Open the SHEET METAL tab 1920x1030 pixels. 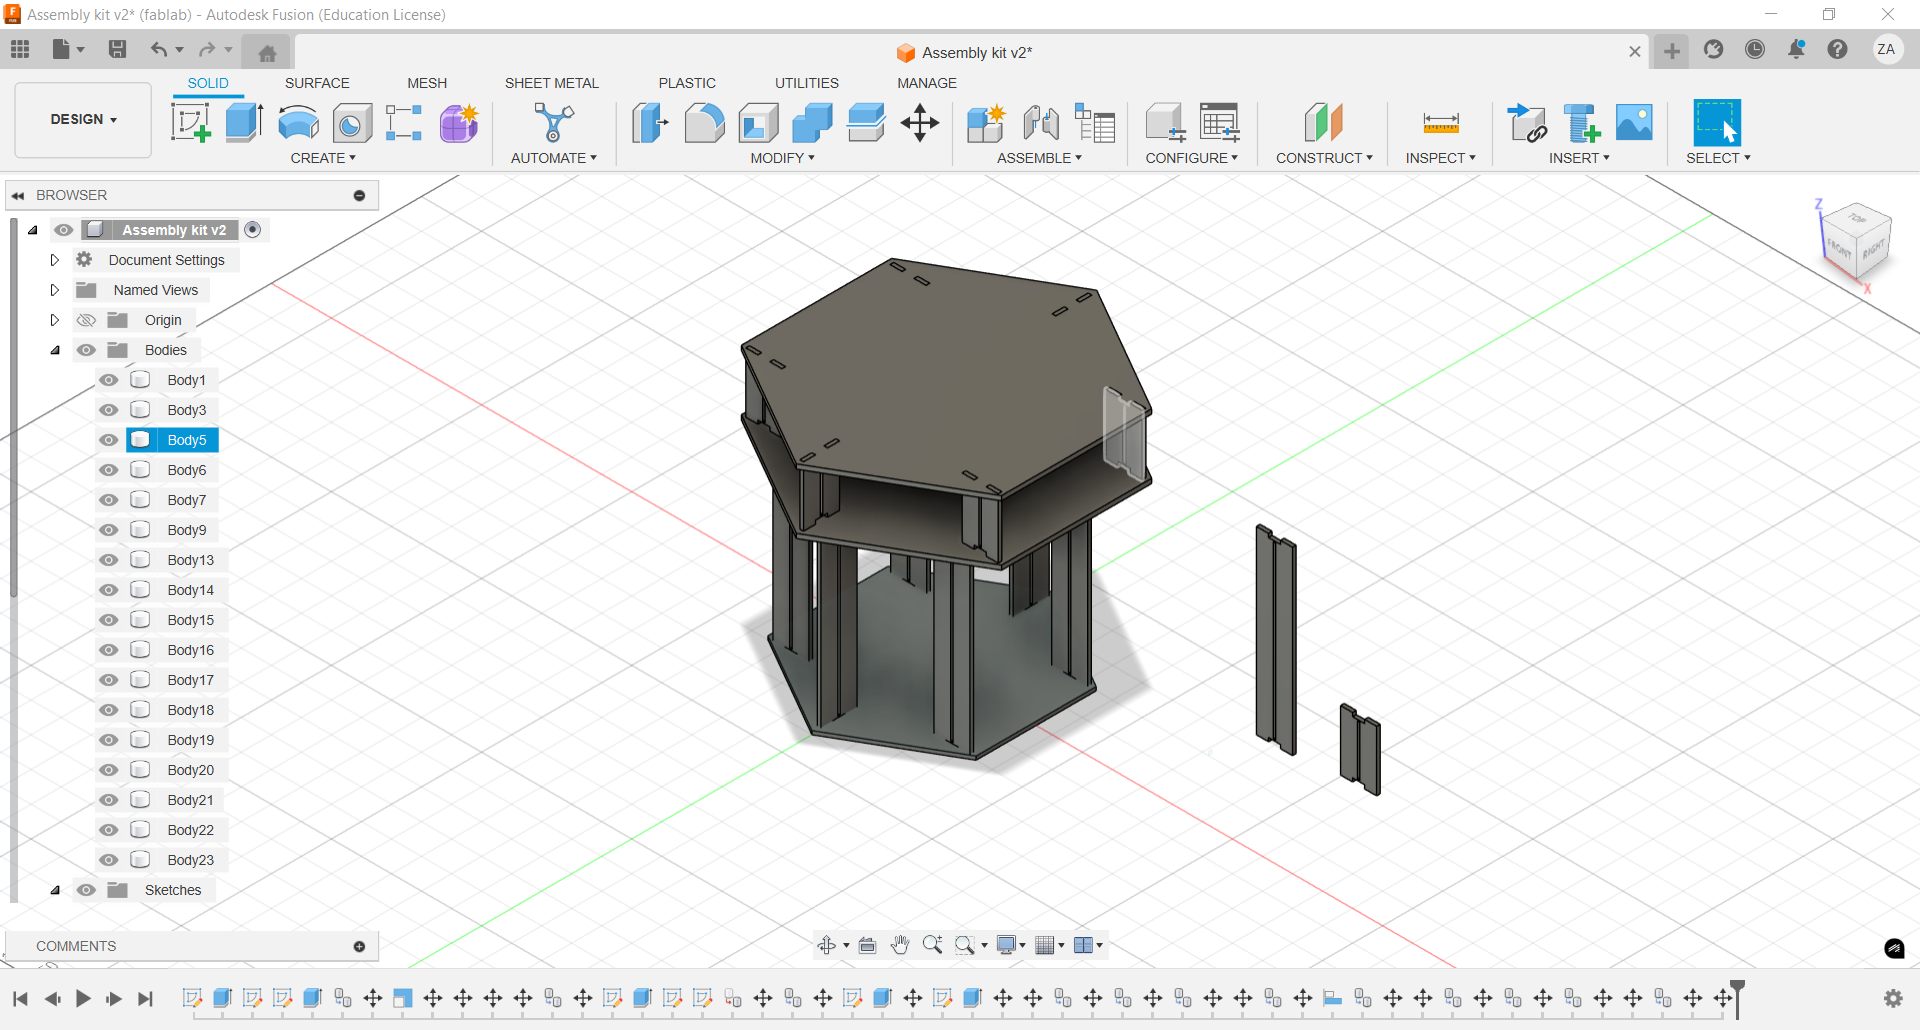click(551, 83)
